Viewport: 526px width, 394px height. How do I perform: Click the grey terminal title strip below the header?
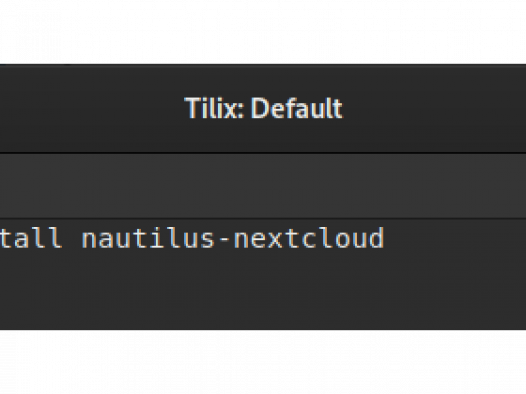pyautogui.click(x=263, y=186)
